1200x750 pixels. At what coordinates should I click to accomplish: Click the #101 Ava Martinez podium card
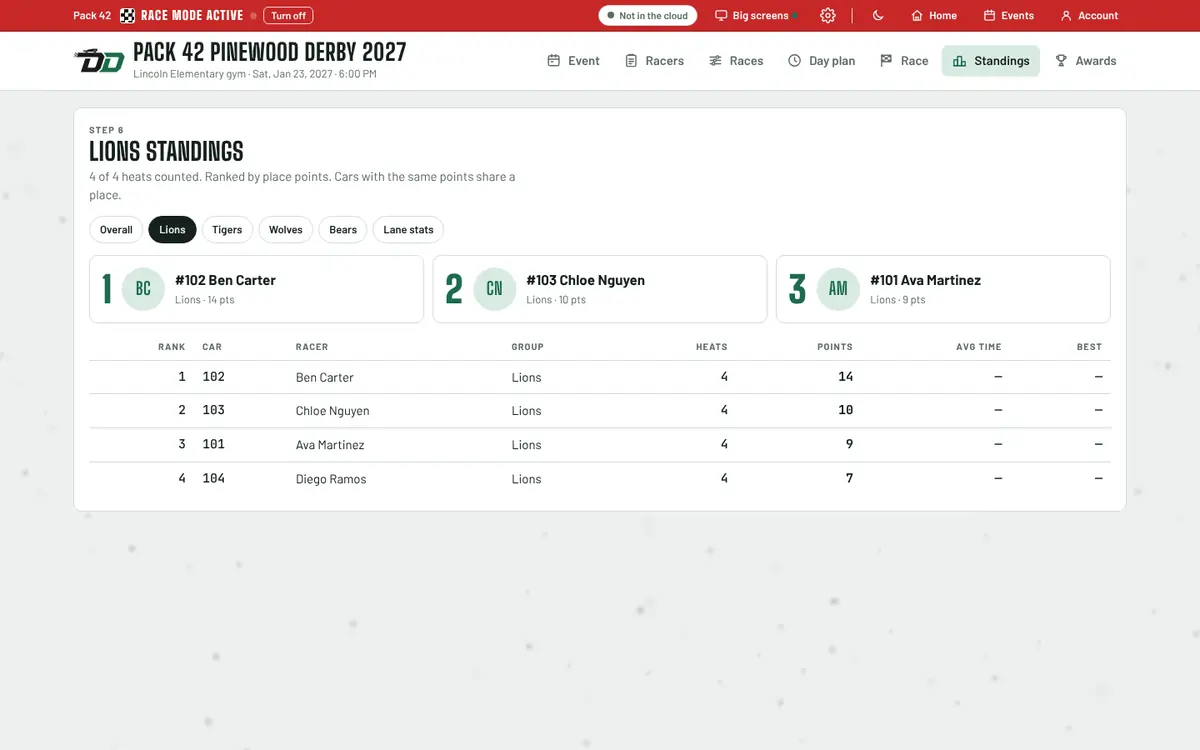tap(943, 289)
